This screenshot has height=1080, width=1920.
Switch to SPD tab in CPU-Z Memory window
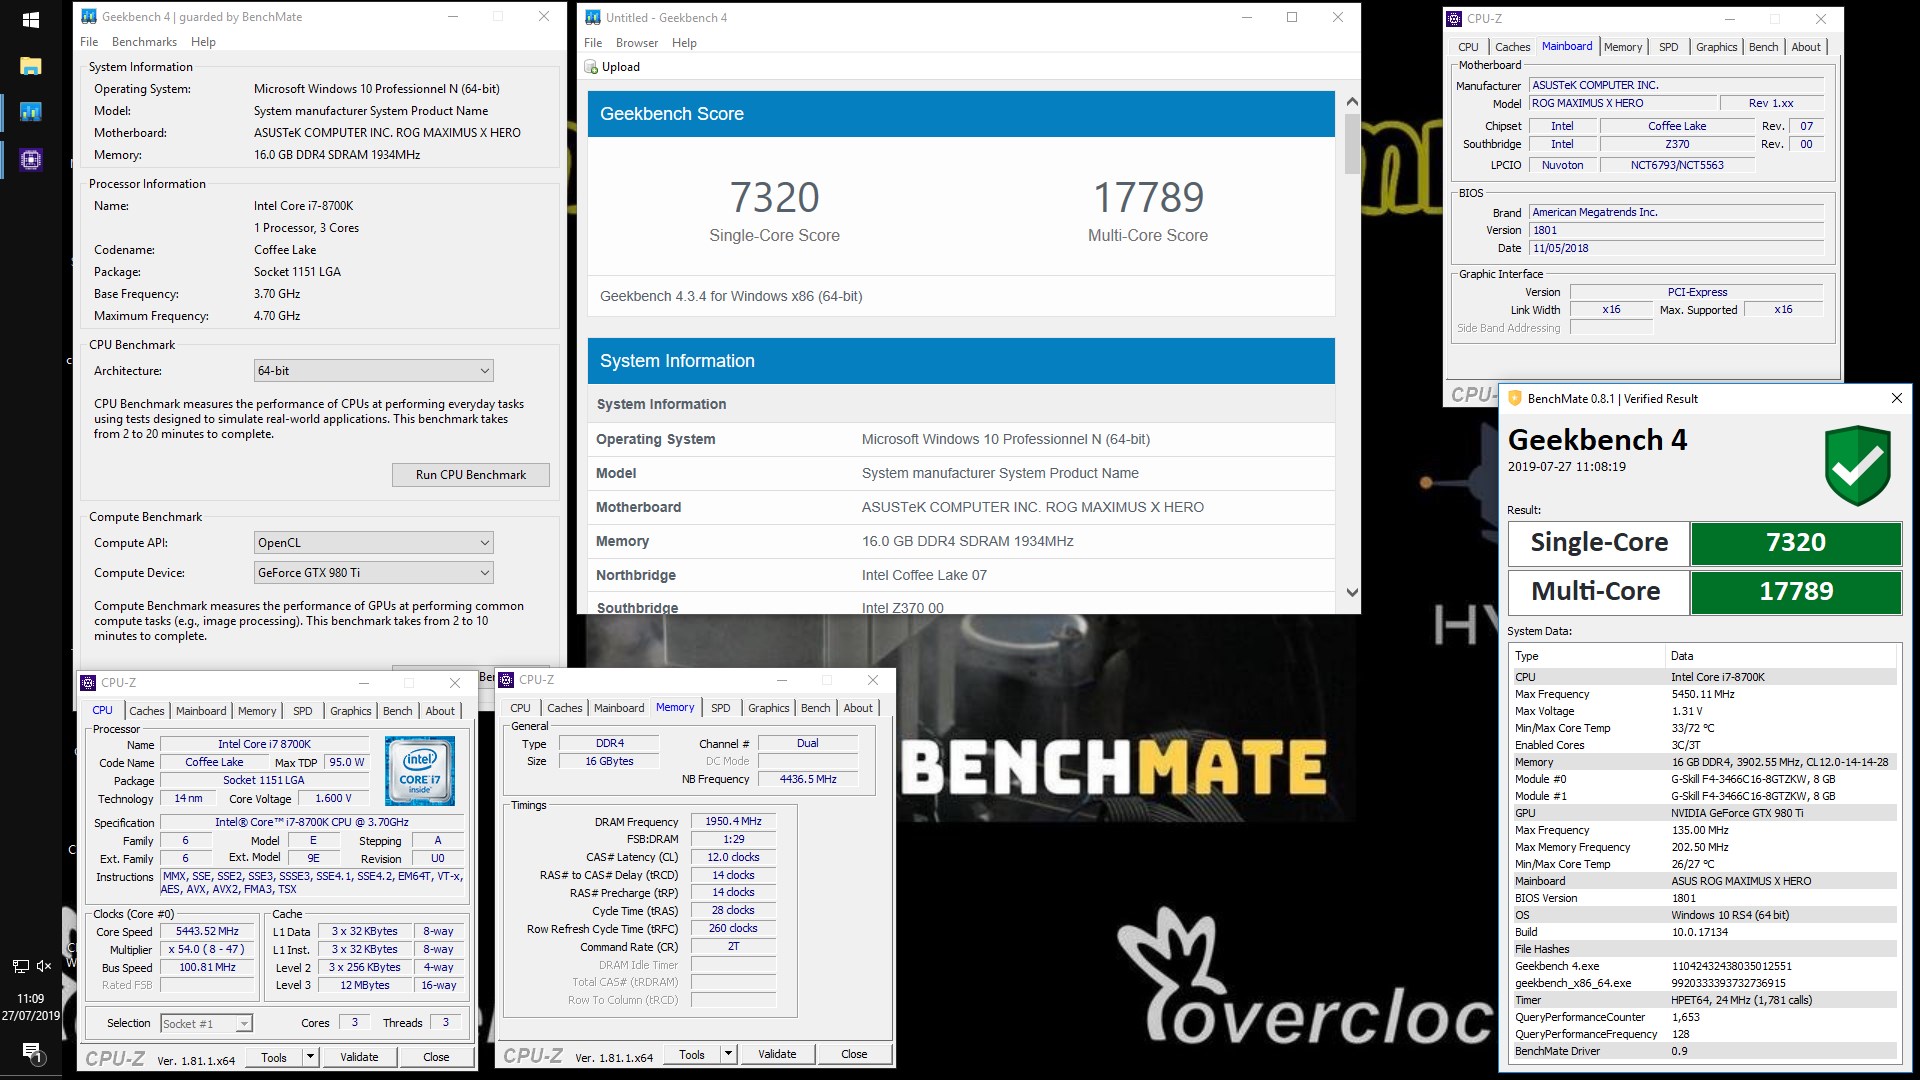pyautogui.click(x=720, y=708)
